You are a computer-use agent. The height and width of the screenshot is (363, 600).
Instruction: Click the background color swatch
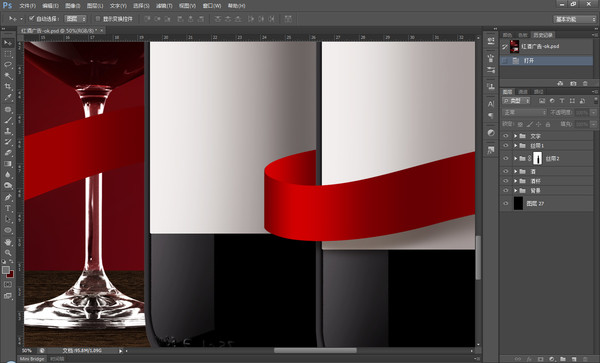click(10, 274)
